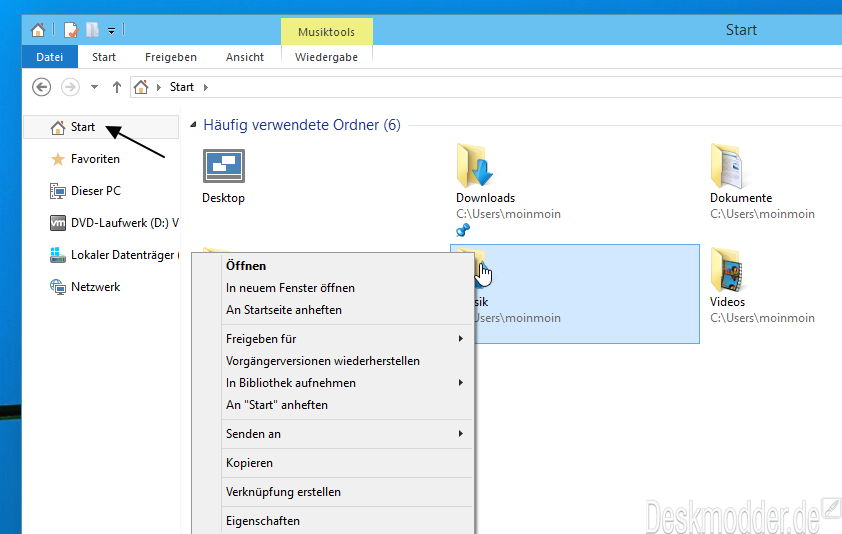Click Start in the address bar path
This screenshot has height=534, width=842.
tap(182, 86)
